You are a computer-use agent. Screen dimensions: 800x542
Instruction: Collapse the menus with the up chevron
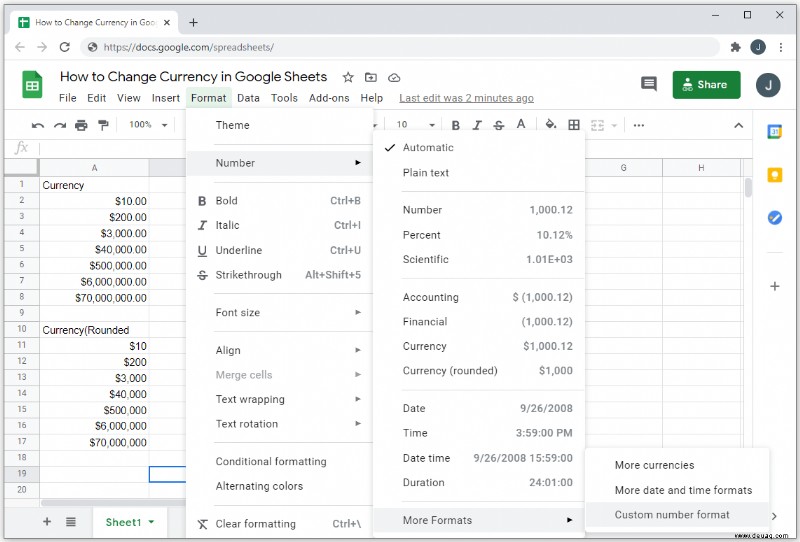[738, 125]
